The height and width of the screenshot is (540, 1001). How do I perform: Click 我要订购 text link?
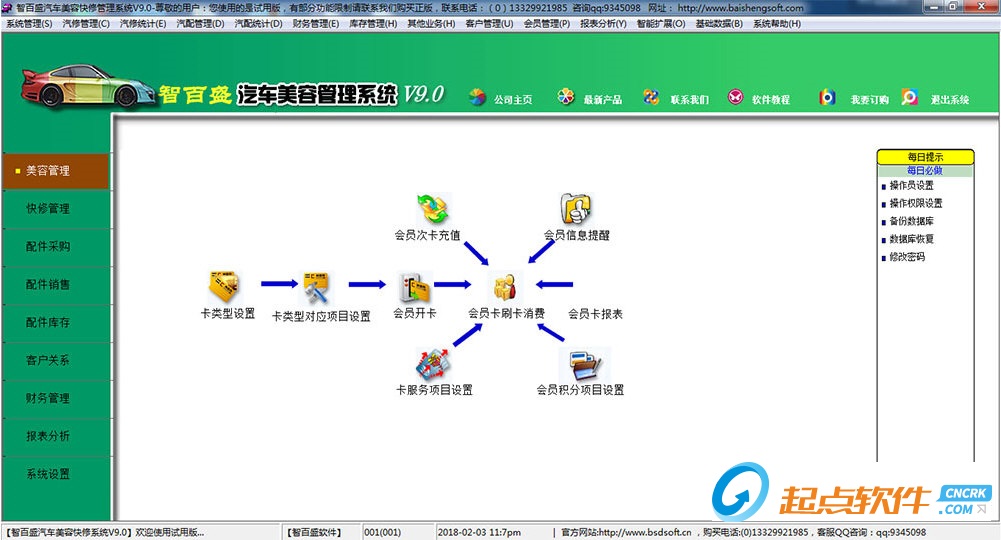[x=869, y=100]
